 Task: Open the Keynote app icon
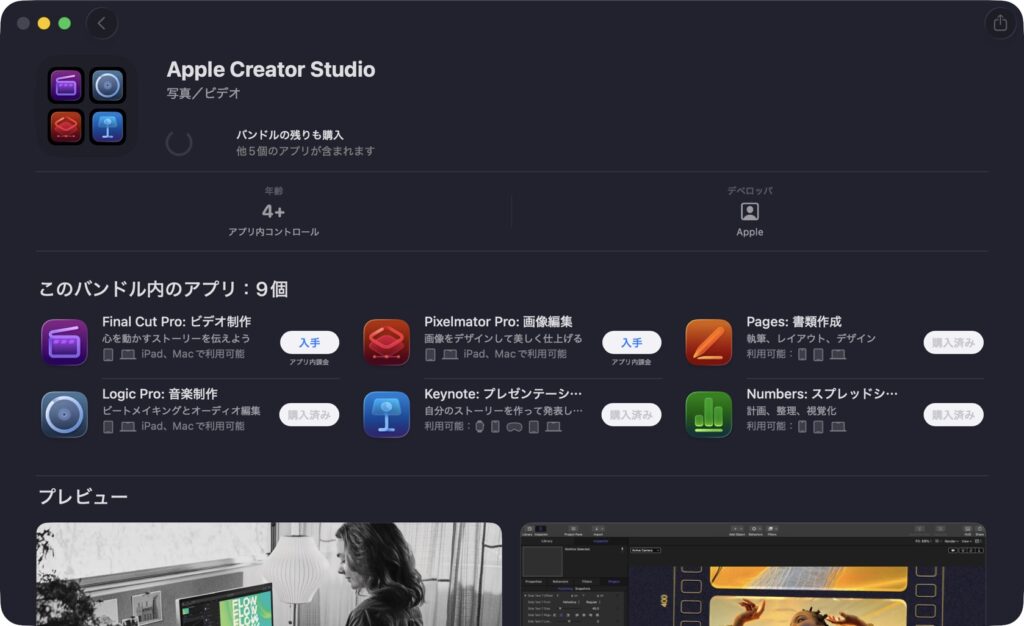click(x=386, y=414)
